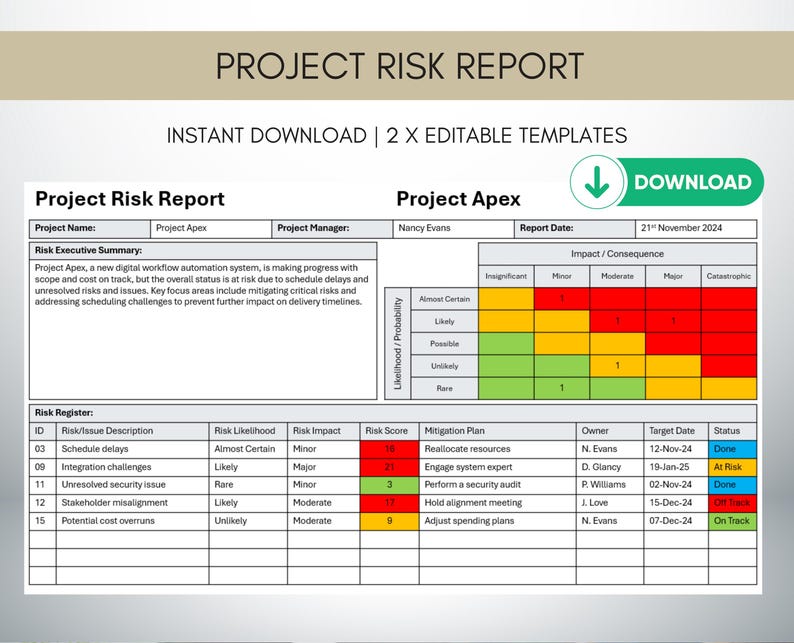Click the DOWNLOAD button label
The height and width of the screenshot is (643, 794).
692,182
